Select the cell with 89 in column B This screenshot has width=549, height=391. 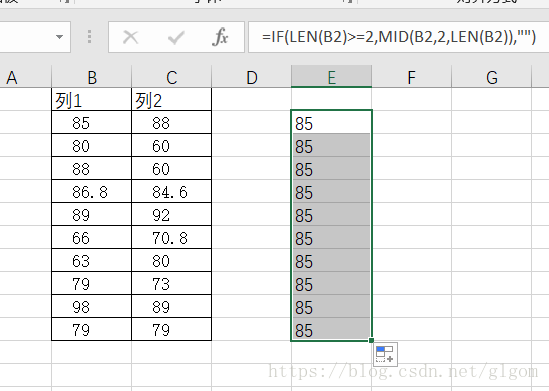(91, 214)
